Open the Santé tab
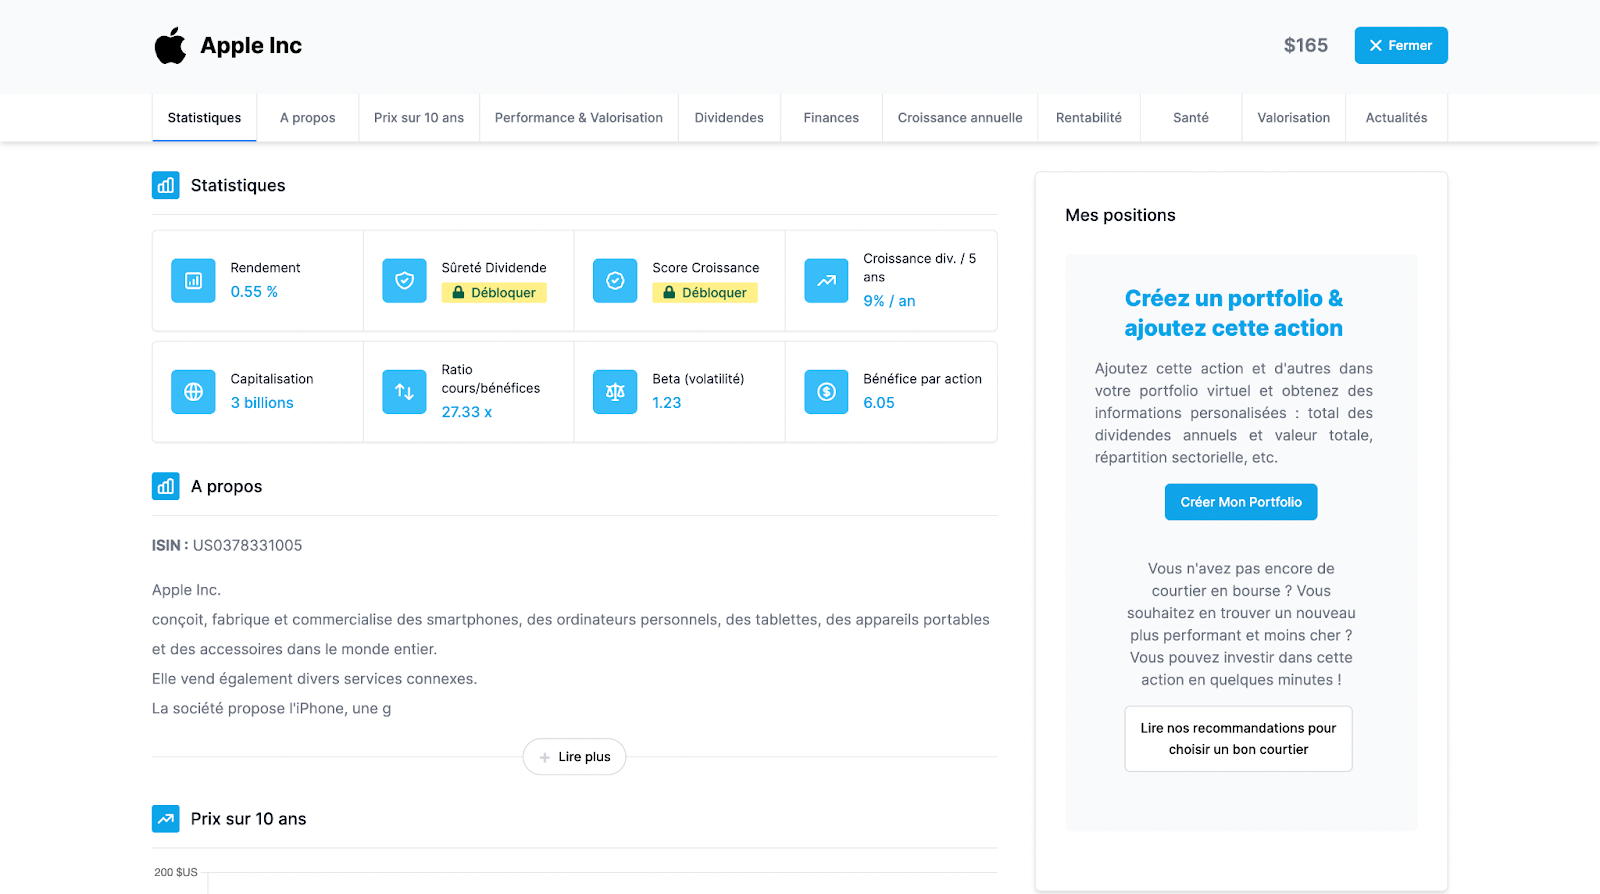The height and width of the screenshot is (894, 1600). [1191, 118]
